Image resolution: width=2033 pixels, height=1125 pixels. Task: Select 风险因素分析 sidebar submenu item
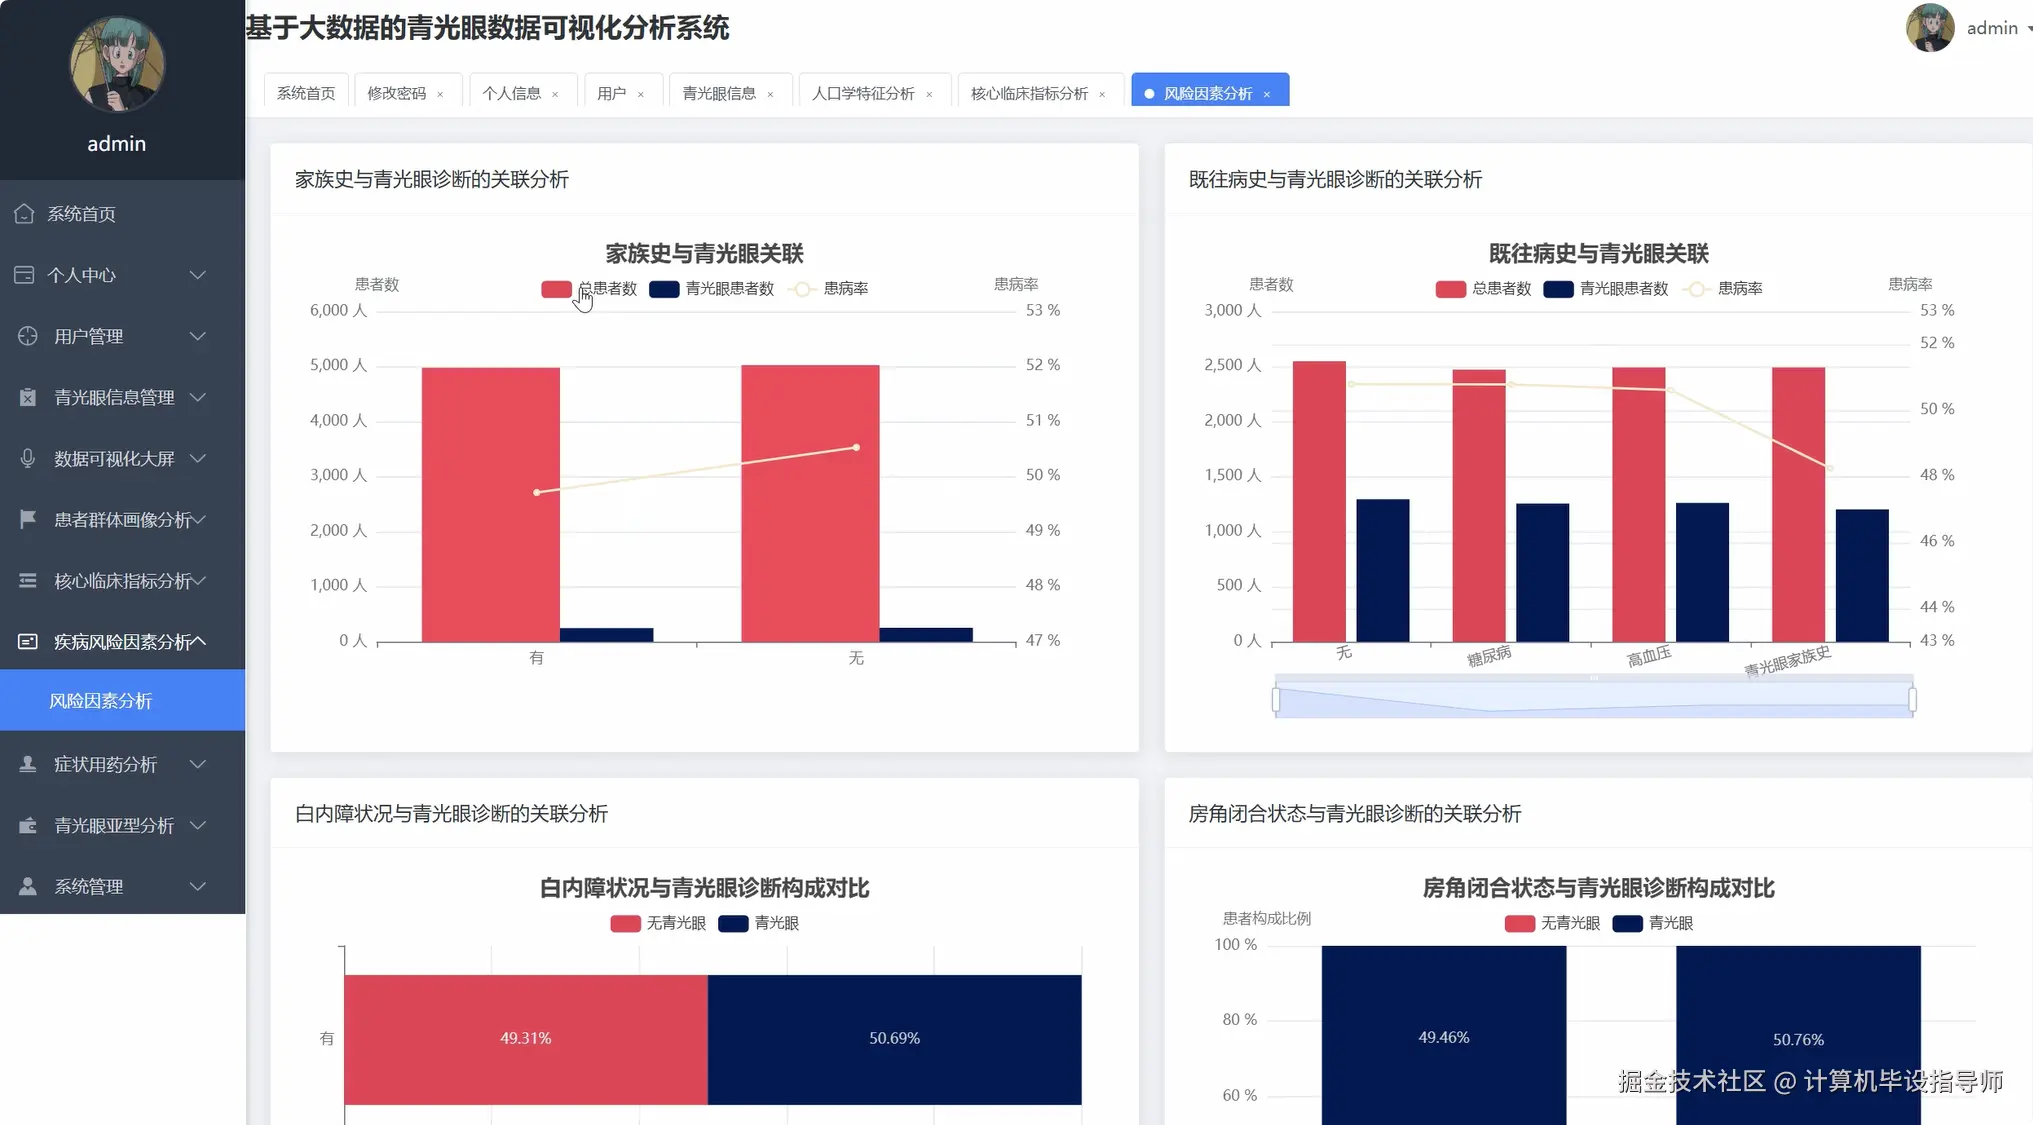click(101, 701)
